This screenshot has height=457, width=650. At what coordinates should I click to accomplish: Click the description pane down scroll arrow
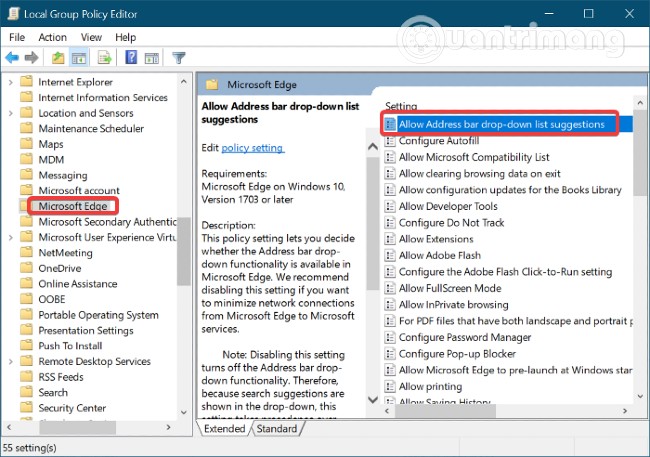[373, 399]
